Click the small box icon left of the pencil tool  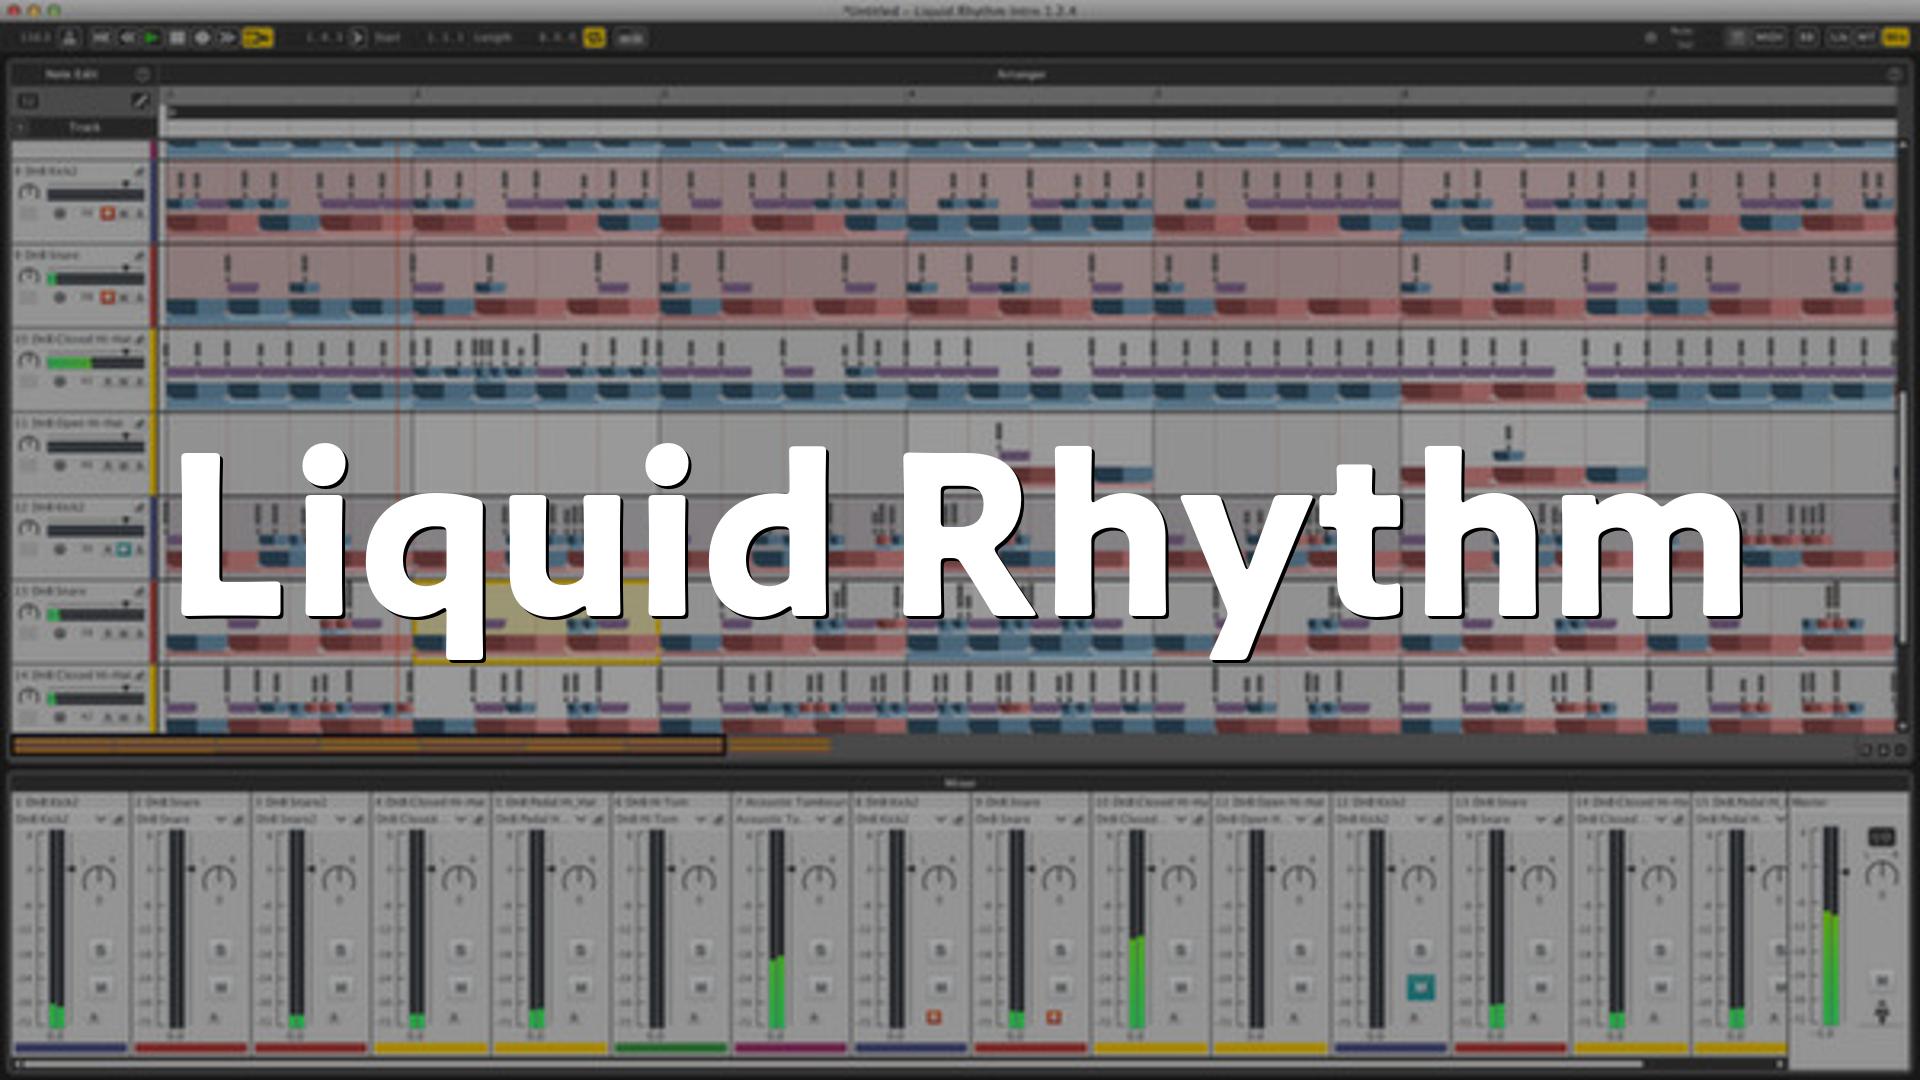tap(28, 101)
